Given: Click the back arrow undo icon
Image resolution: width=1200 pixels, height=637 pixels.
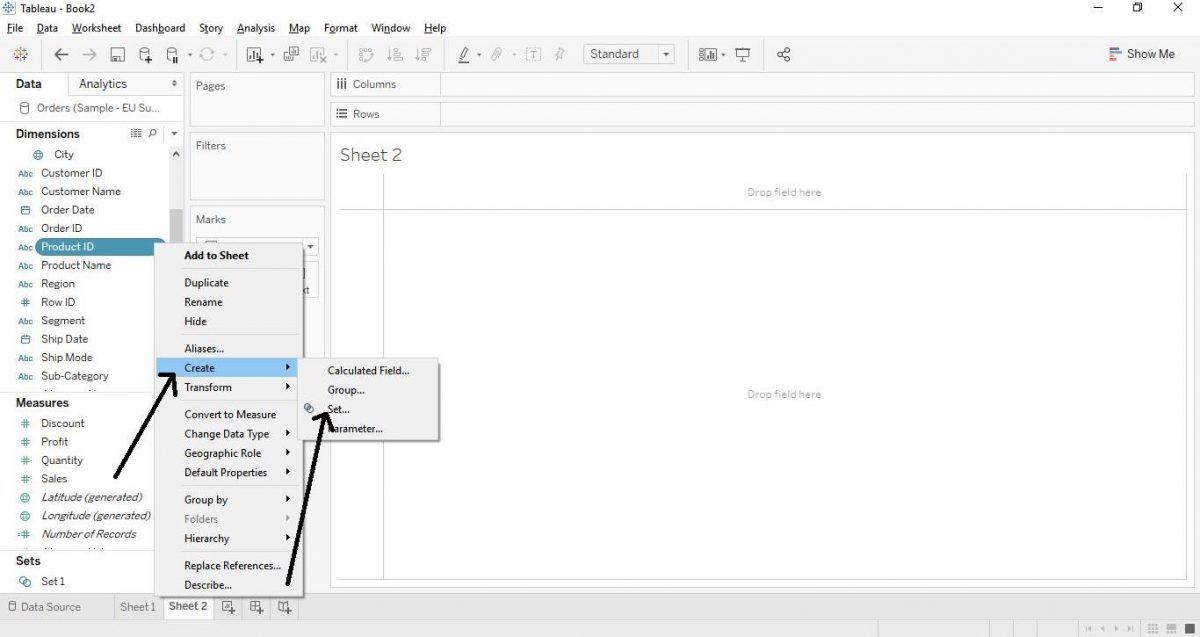Looking at the screenshot, I should [62, 55].
